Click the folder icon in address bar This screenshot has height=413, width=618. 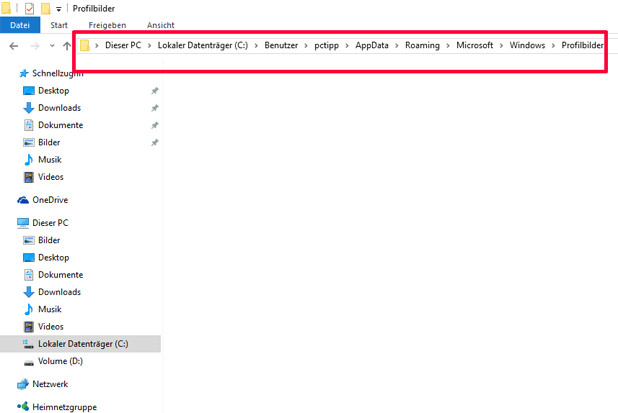pyautogui.click(x=85, y=45)
